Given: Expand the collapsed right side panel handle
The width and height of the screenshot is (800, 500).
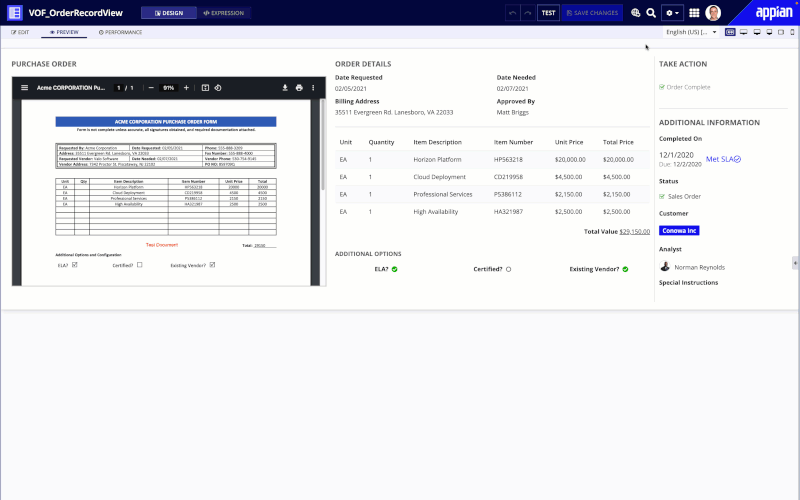Looking at the screenshot, I should click(x=795, y=263).
